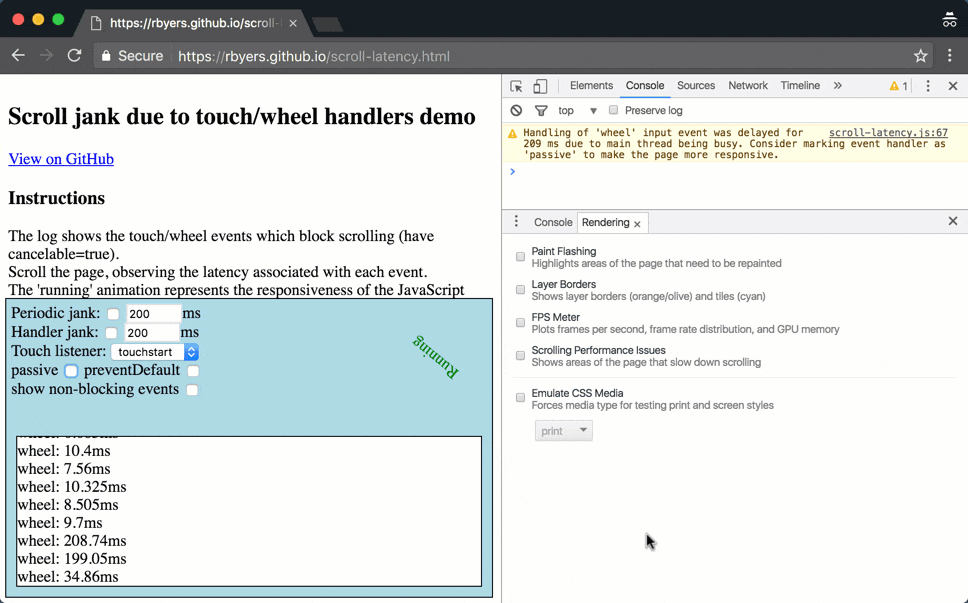Image resolution: width=968 pixels, height=603 pixels.
Task: Reload the page using the refresh icon
Action: [73, 55]
